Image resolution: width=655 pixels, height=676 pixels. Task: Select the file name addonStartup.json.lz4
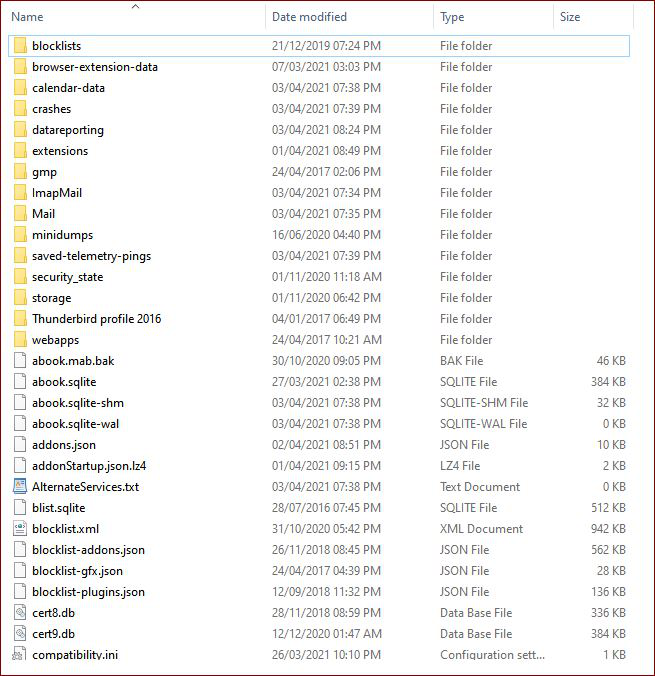coord(89,466)
